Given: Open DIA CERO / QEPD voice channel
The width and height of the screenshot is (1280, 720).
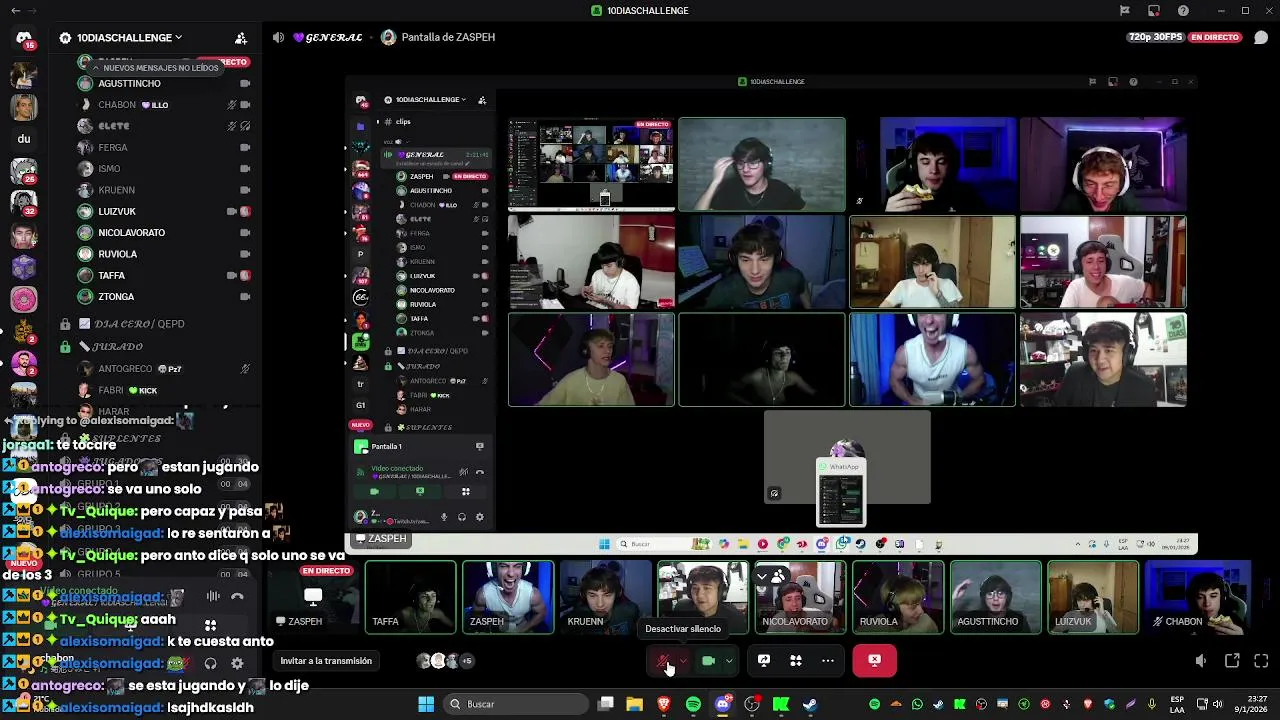Looking at the screenshot, I should [139, 324].
